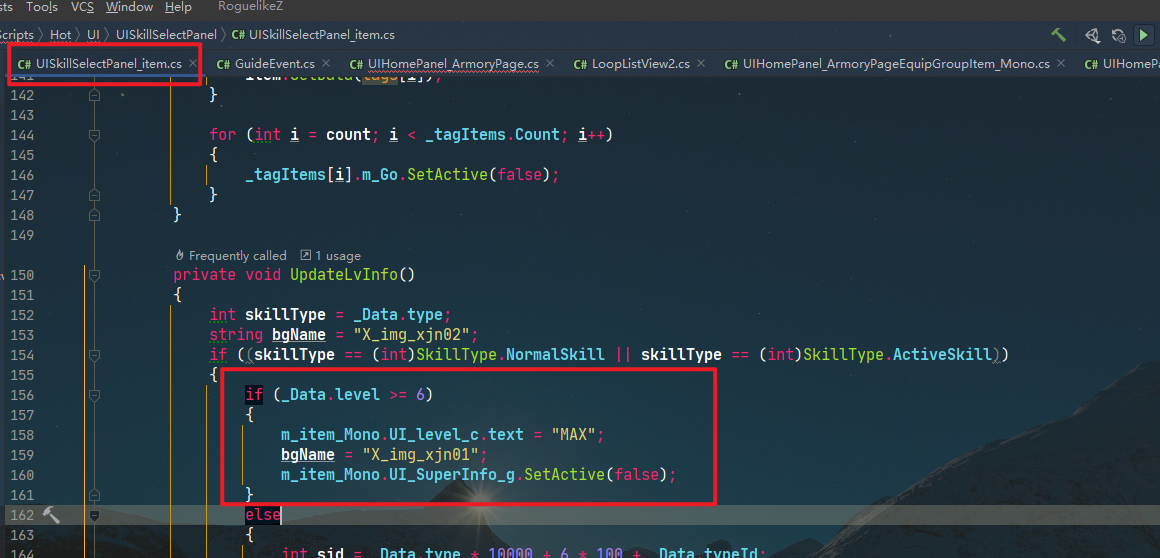
Task: Switch to UIHomePanel_ArmoryPageEquipGroupItem_Mono.cs tab
Action: coord(895,64)
